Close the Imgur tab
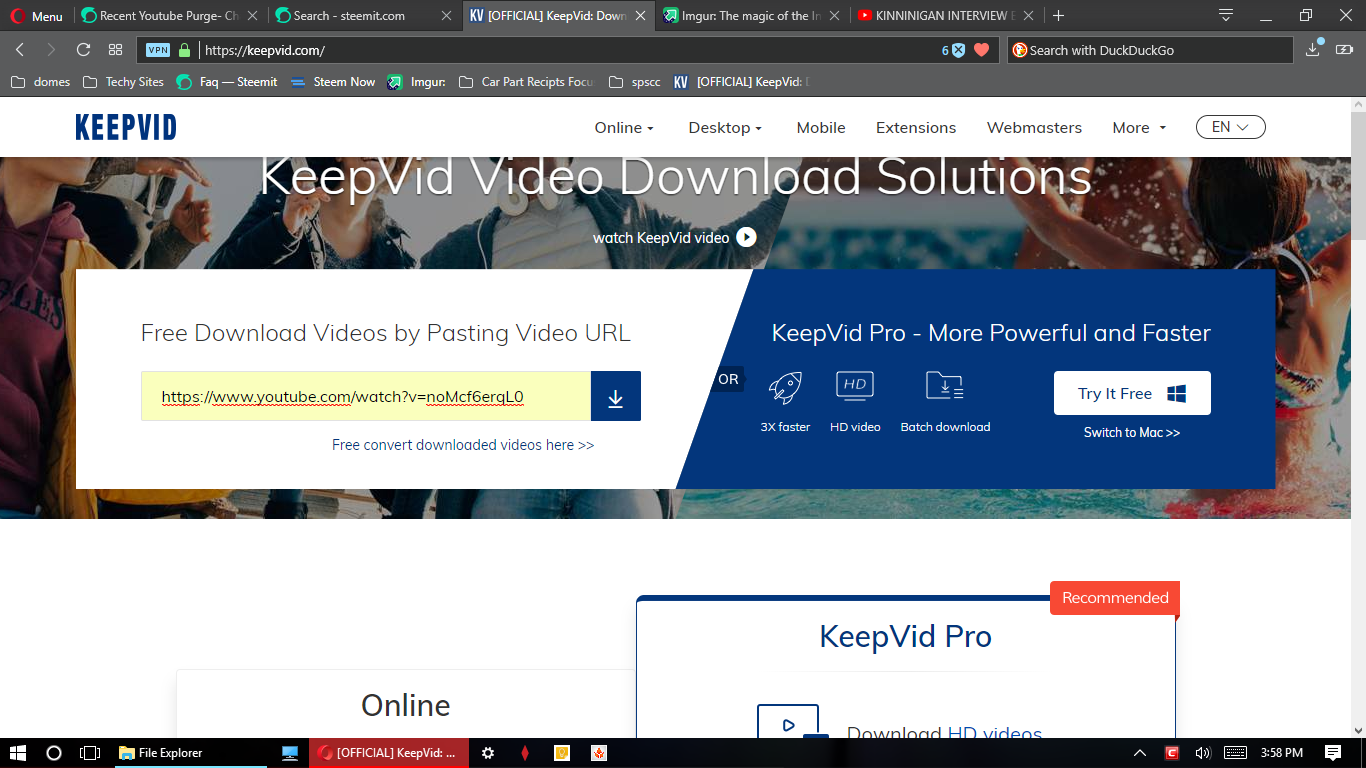This screenshot has height=768, width=1366. coord(835,16)
